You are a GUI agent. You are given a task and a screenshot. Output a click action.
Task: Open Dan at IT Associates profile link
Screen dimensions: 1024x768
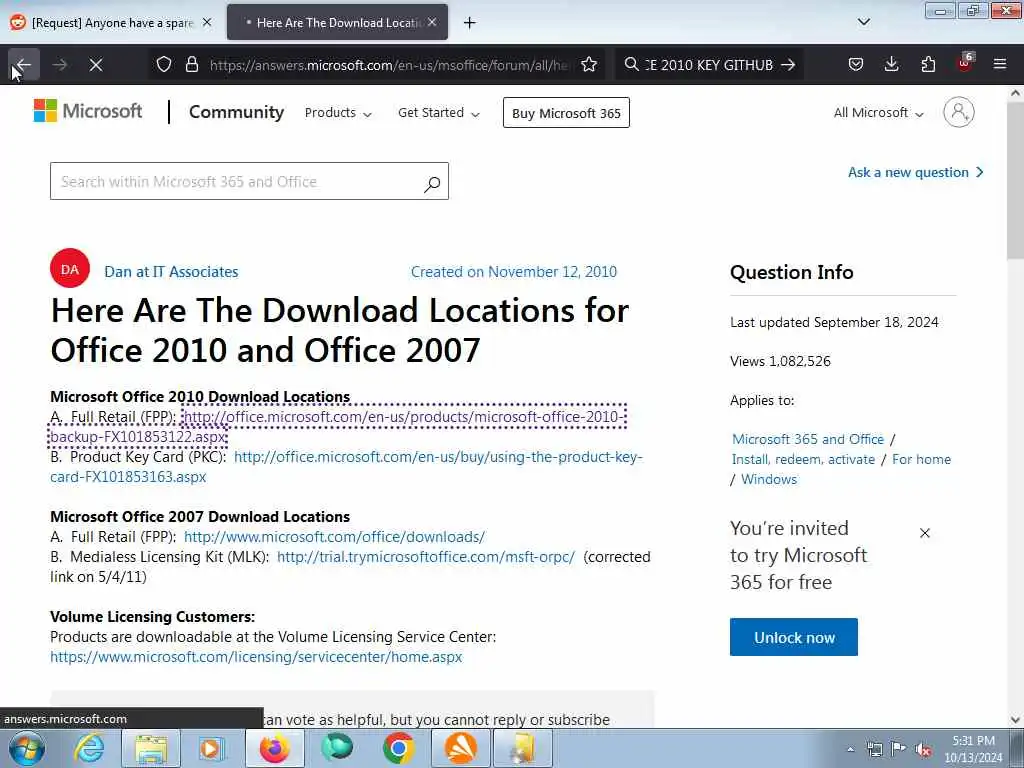click(x=171, y=272)
